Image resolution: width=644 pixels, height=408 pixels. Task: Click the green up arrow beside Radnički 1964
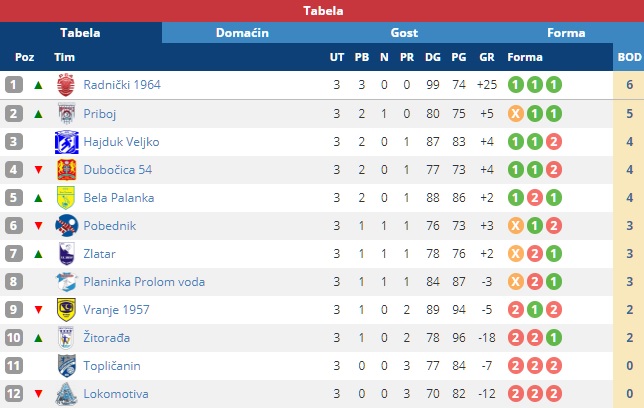pos(39,85)
